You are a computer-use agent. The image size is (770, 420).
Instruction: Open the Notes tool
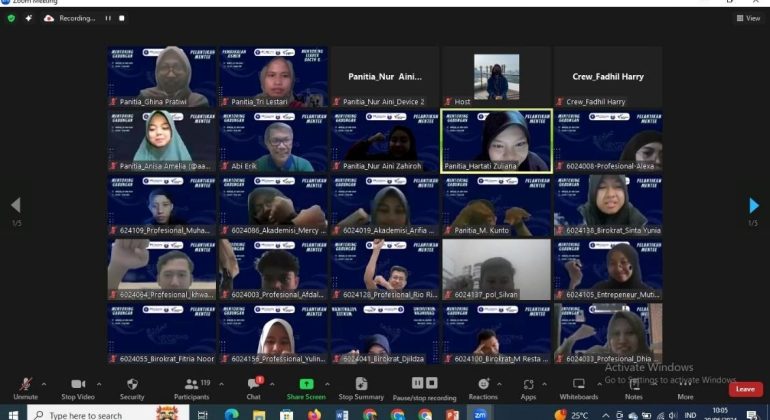(x=633, y=389)
